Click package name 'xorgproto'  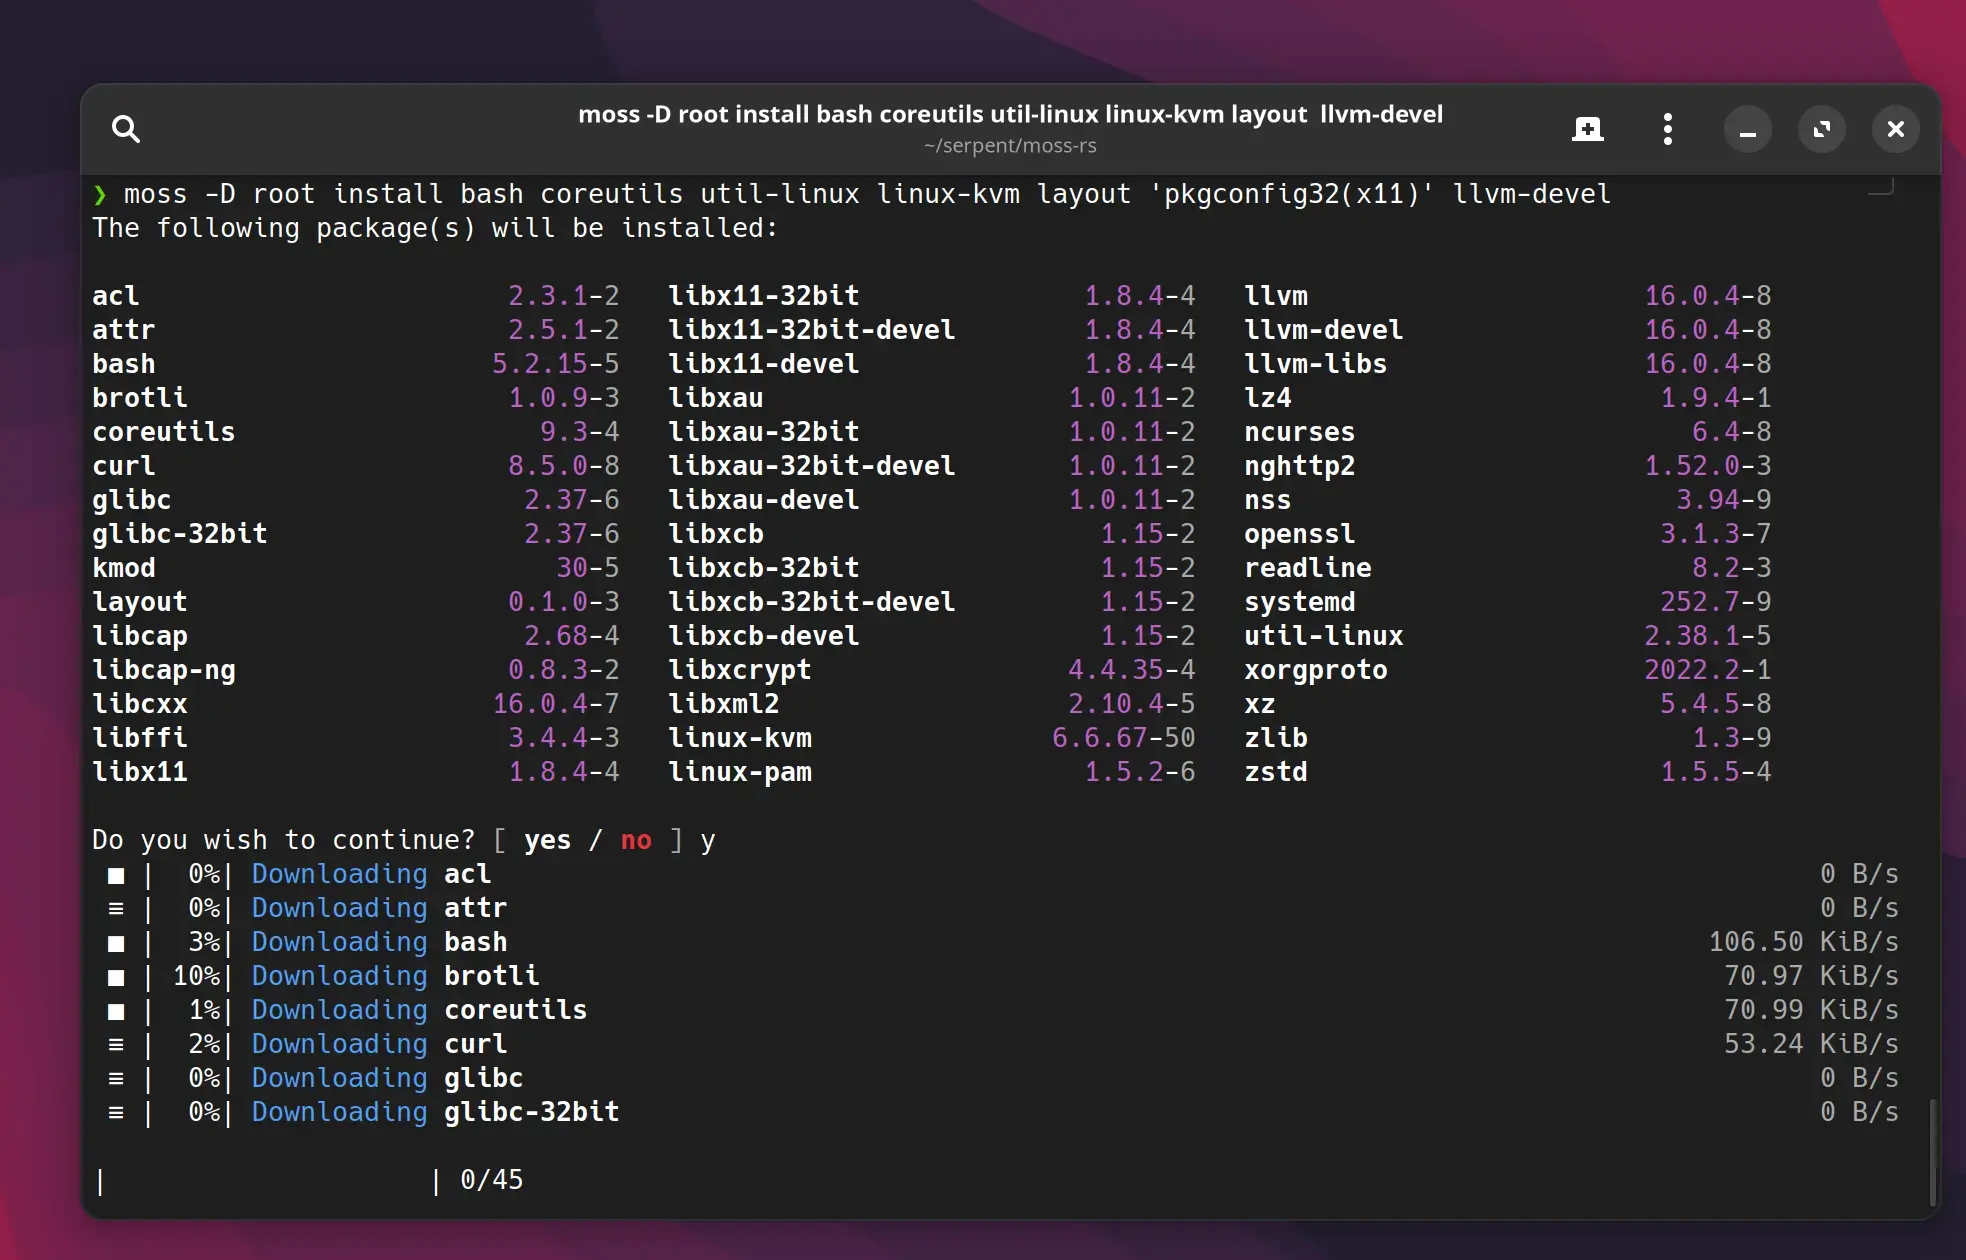pos(1316,671)
